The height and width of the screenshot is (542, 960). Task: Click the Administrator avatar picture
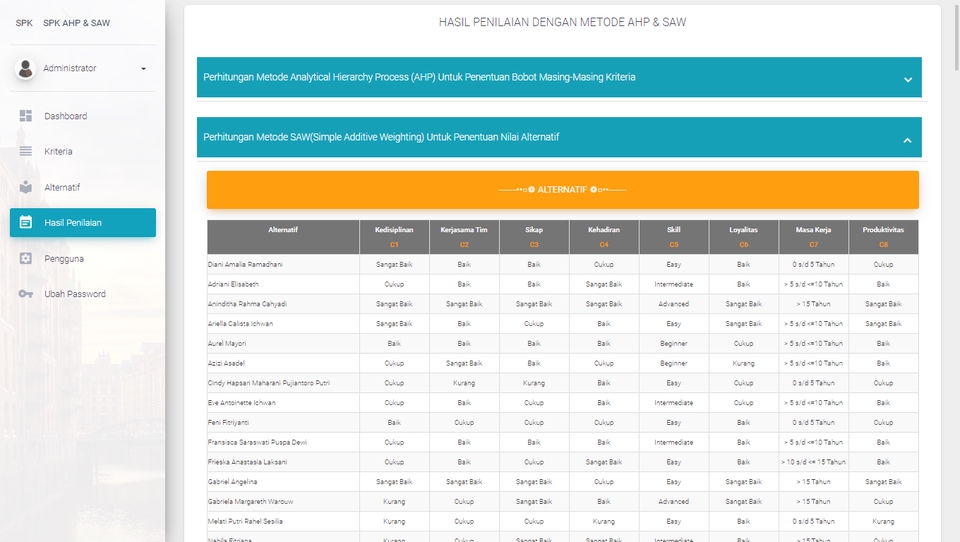(x=25, y=69)
